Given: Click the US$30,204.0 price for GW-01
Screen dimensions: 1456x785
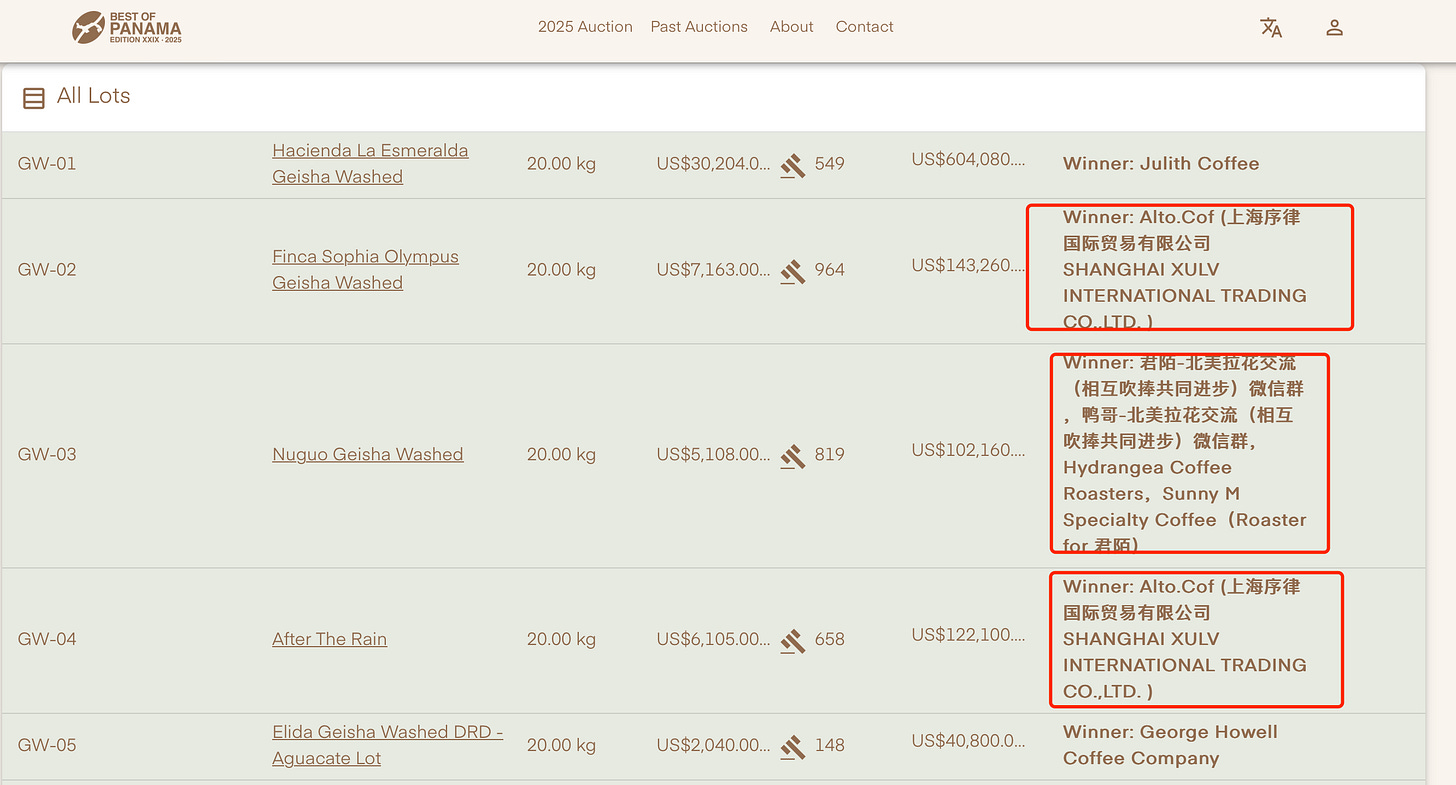Looking at the screenshot, I should point(714,163).
